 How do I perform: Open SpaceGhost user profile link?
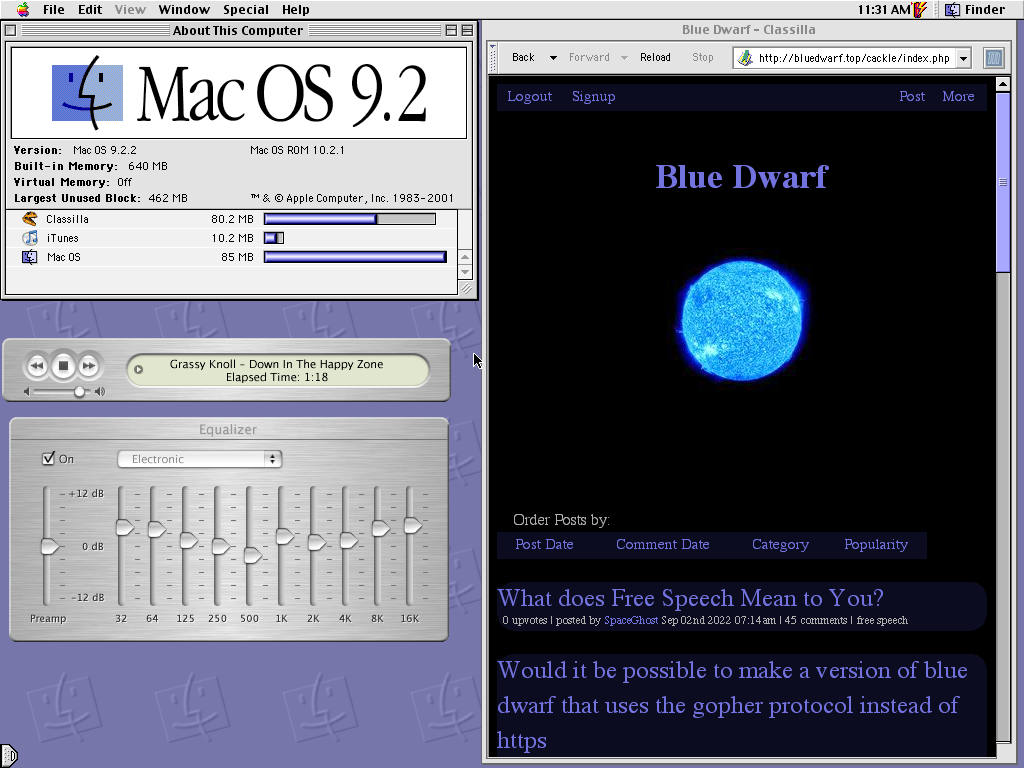point(631,620)
